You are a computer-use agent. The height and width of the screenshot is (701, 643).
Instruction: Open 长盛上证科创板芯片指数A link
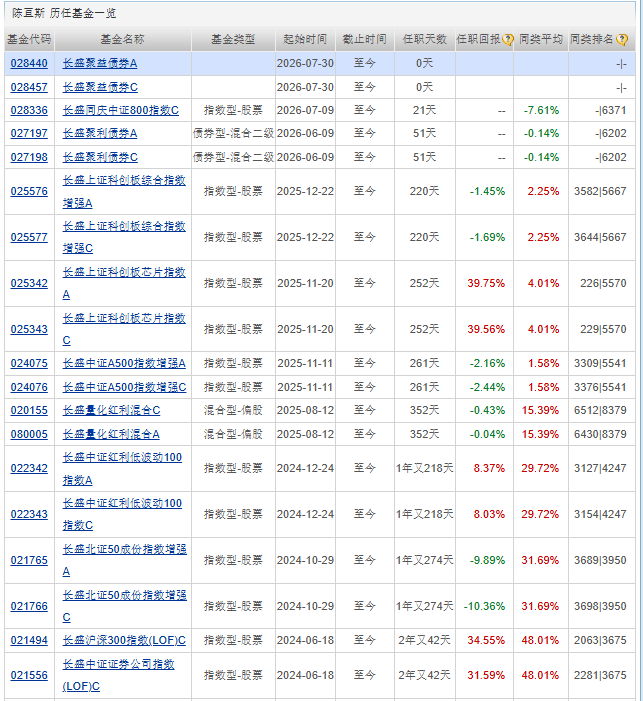[124, 283]
